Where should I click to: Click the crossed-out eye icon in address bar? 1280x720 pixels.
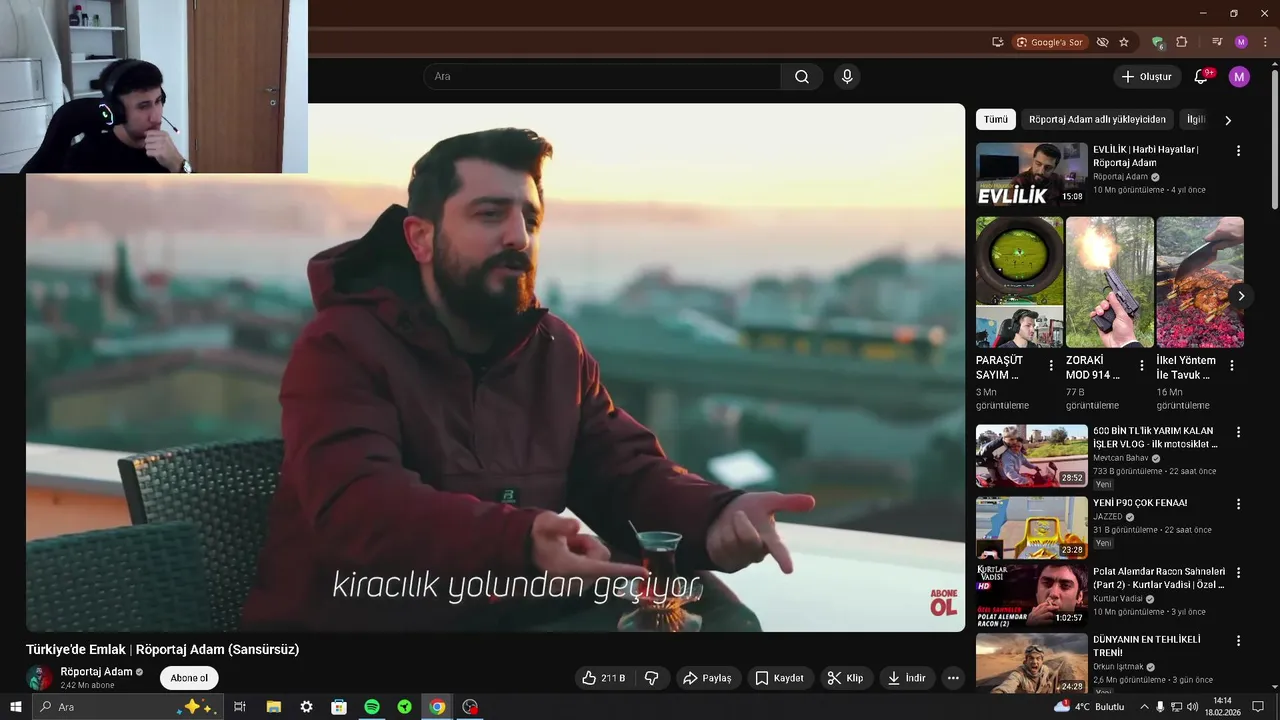pyautogui.click(x=1102, y=42)
